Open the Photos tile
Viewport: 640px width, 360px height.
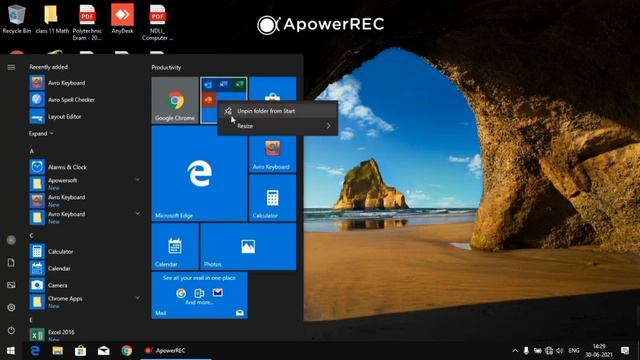click(248, 247)
